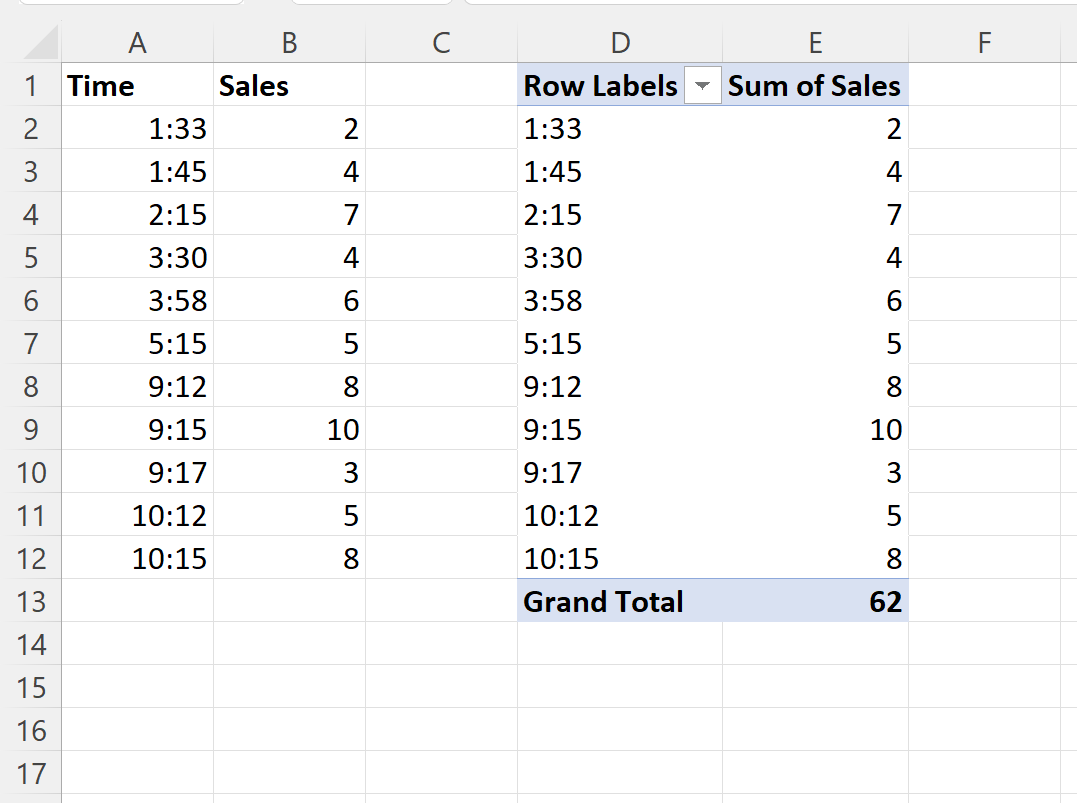
Task: Select column A header
Action: 137,42
